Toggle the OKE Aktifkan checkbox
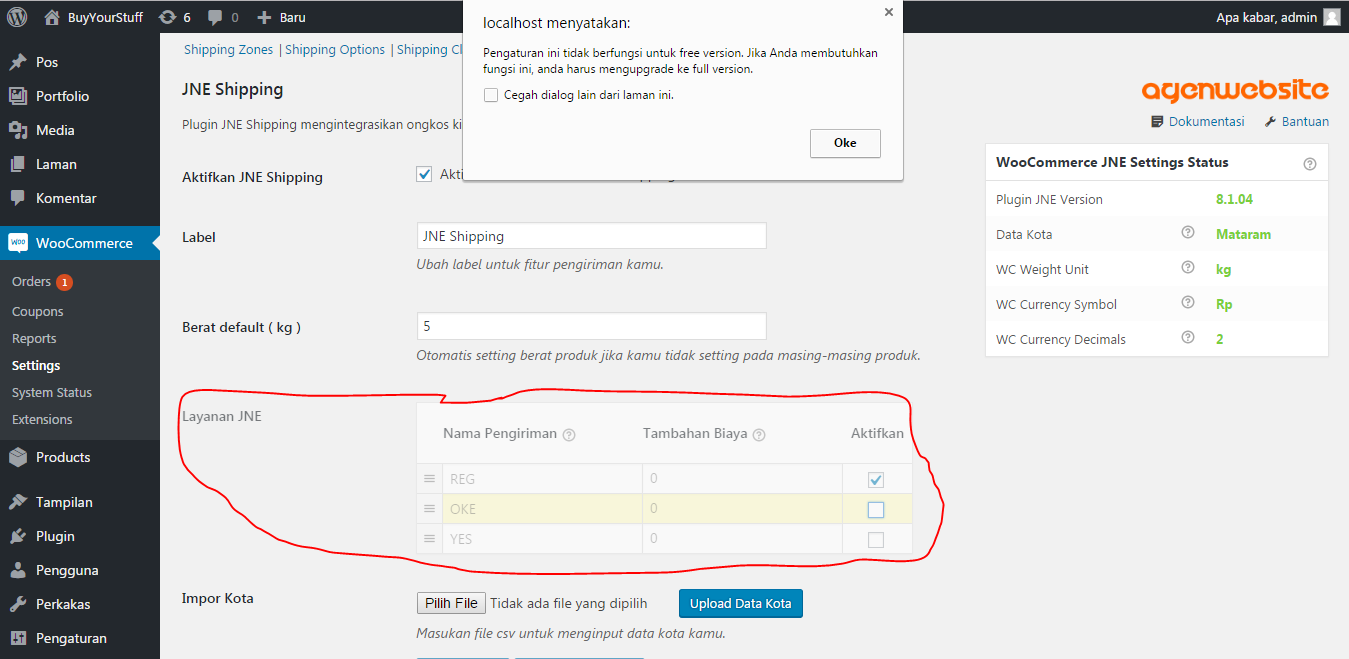The image size is (1349, 659). click(876, 510)
